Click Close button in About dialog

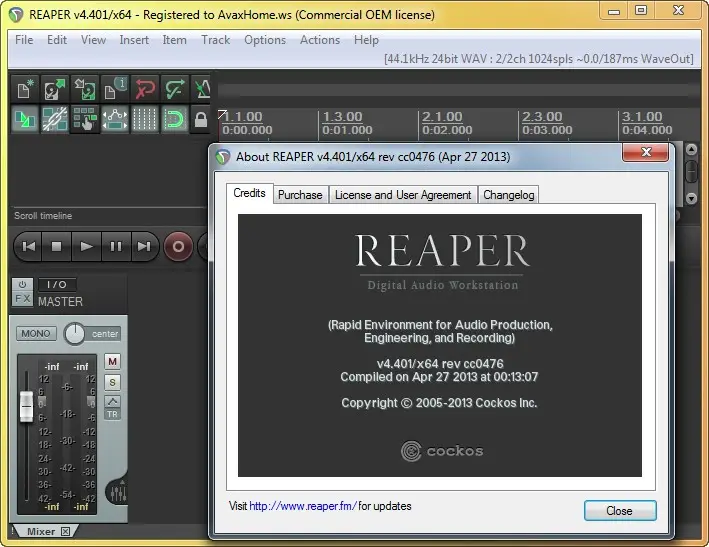[619, 511]
